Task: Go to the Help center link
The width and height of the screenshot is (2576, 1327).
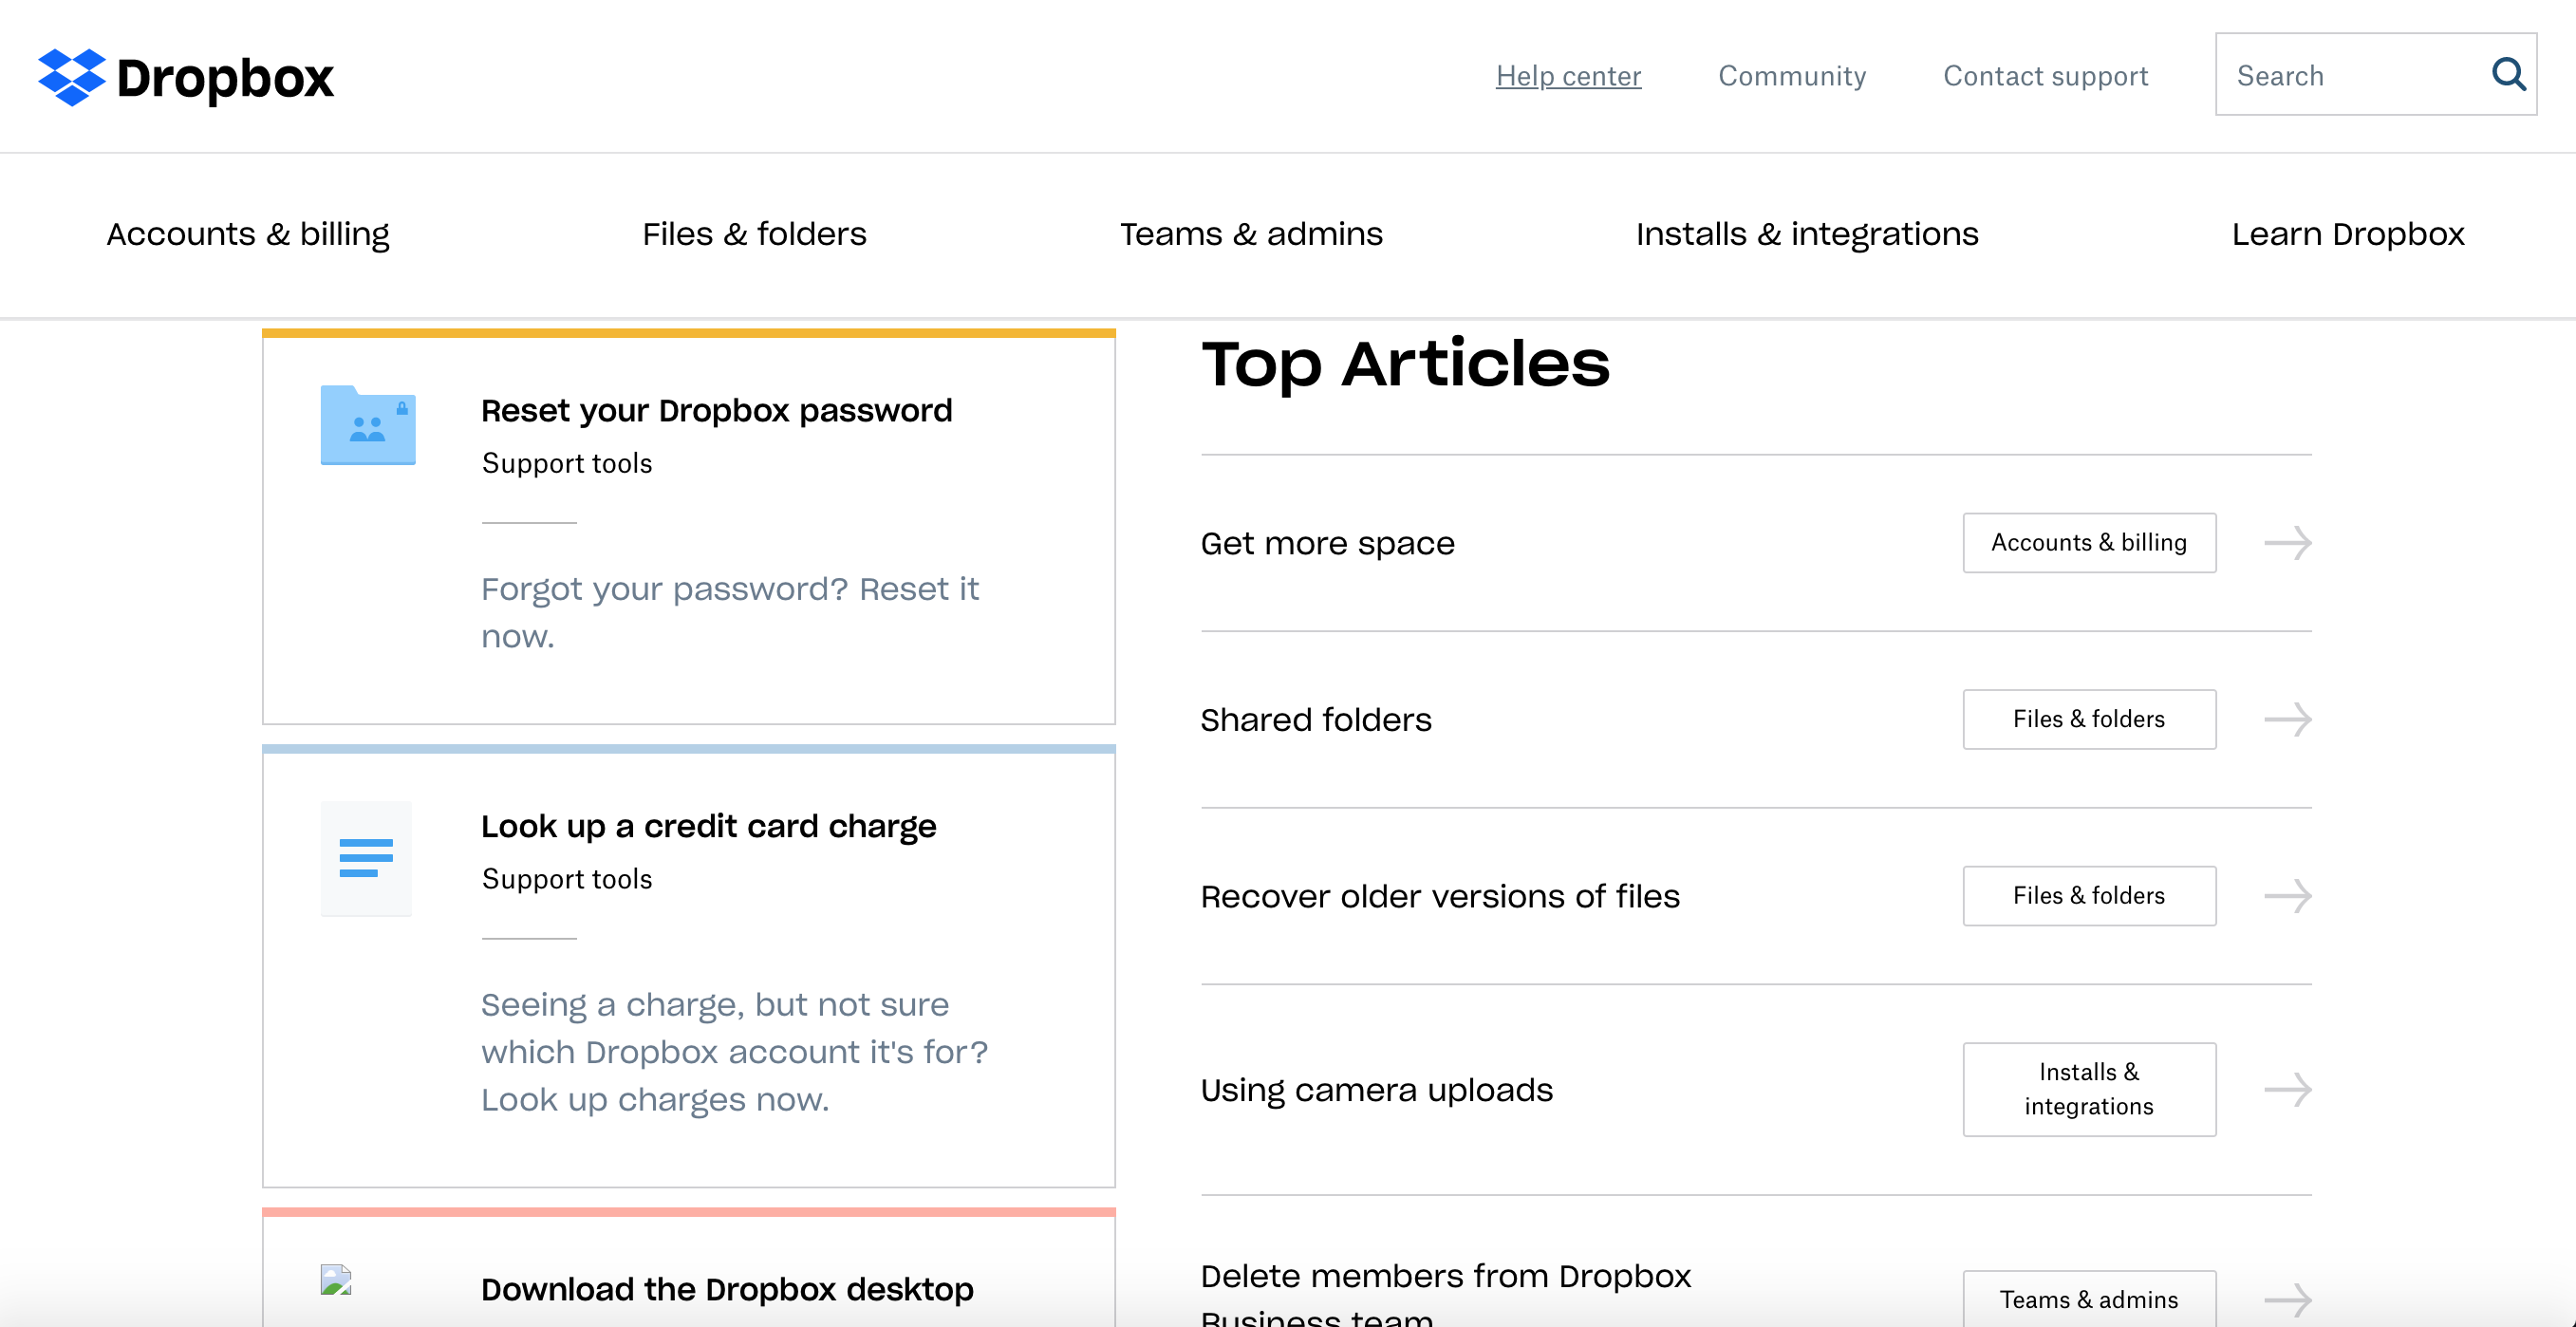Action: click(x=1568, y=76)
